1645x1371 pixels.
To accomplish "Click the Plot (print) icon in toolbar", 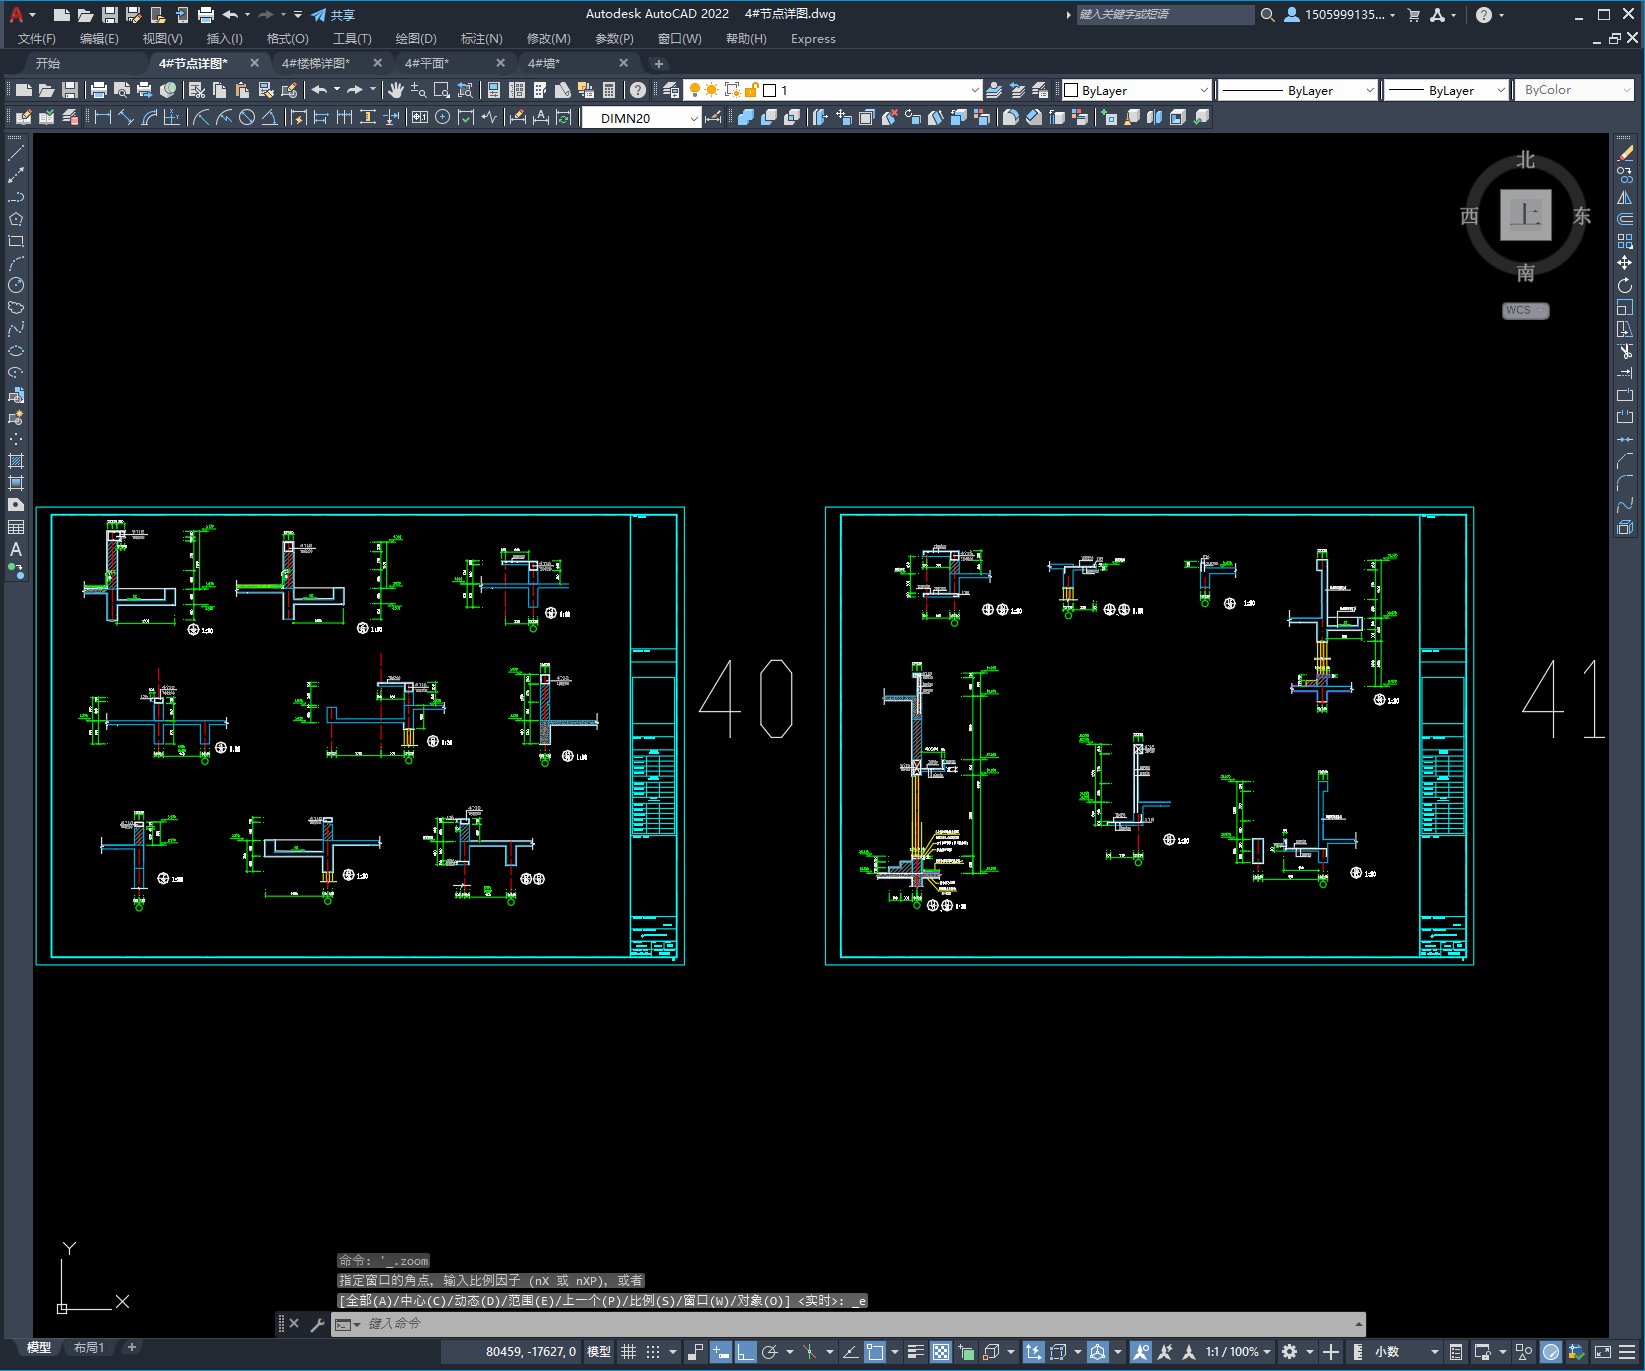I will pos(99,90).
